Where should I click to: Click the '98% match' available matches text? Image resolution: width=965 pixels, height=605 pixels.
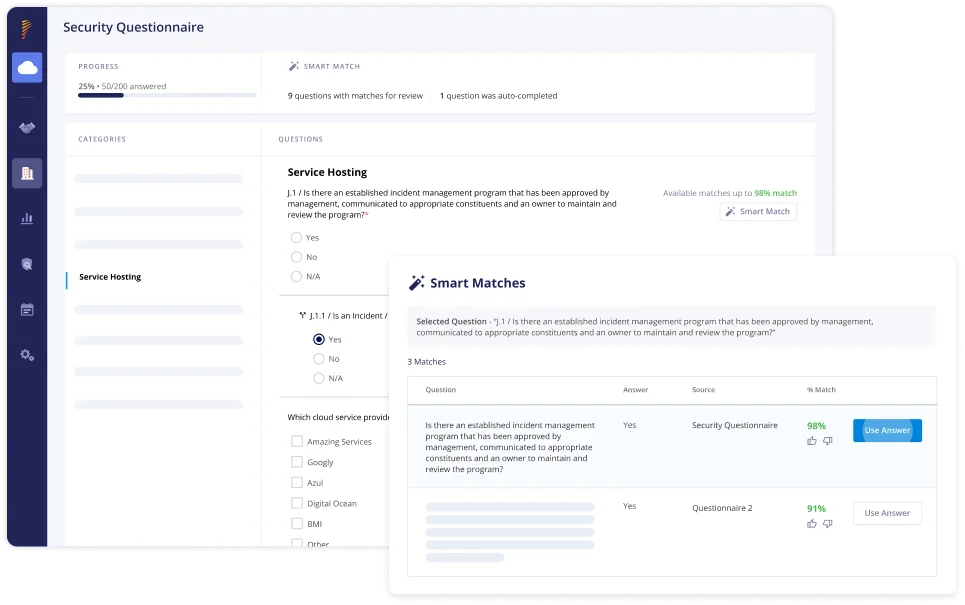coord(775,193)
